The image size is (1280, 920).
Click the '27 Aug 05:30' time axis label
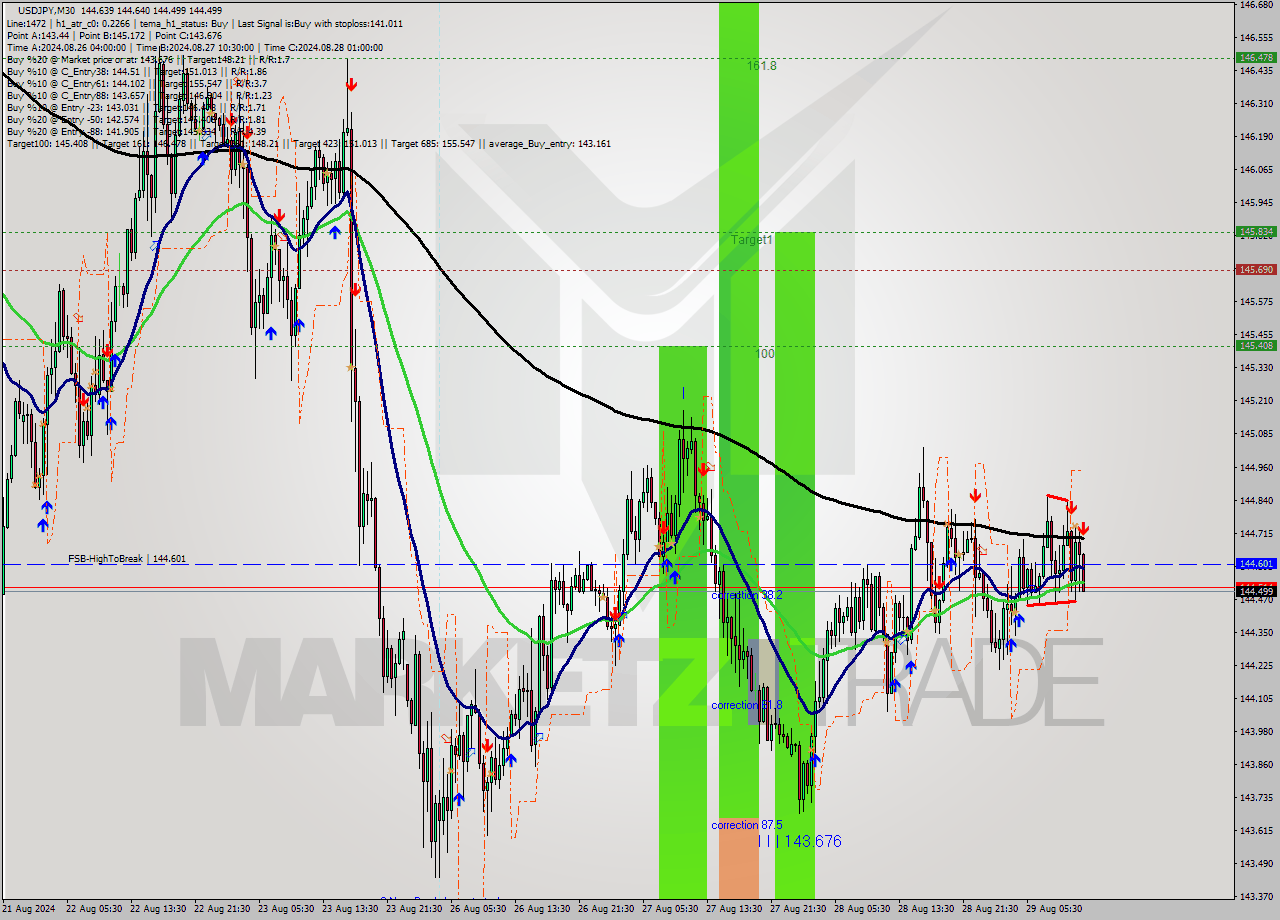pyautogui.click(x=670, y=909)
